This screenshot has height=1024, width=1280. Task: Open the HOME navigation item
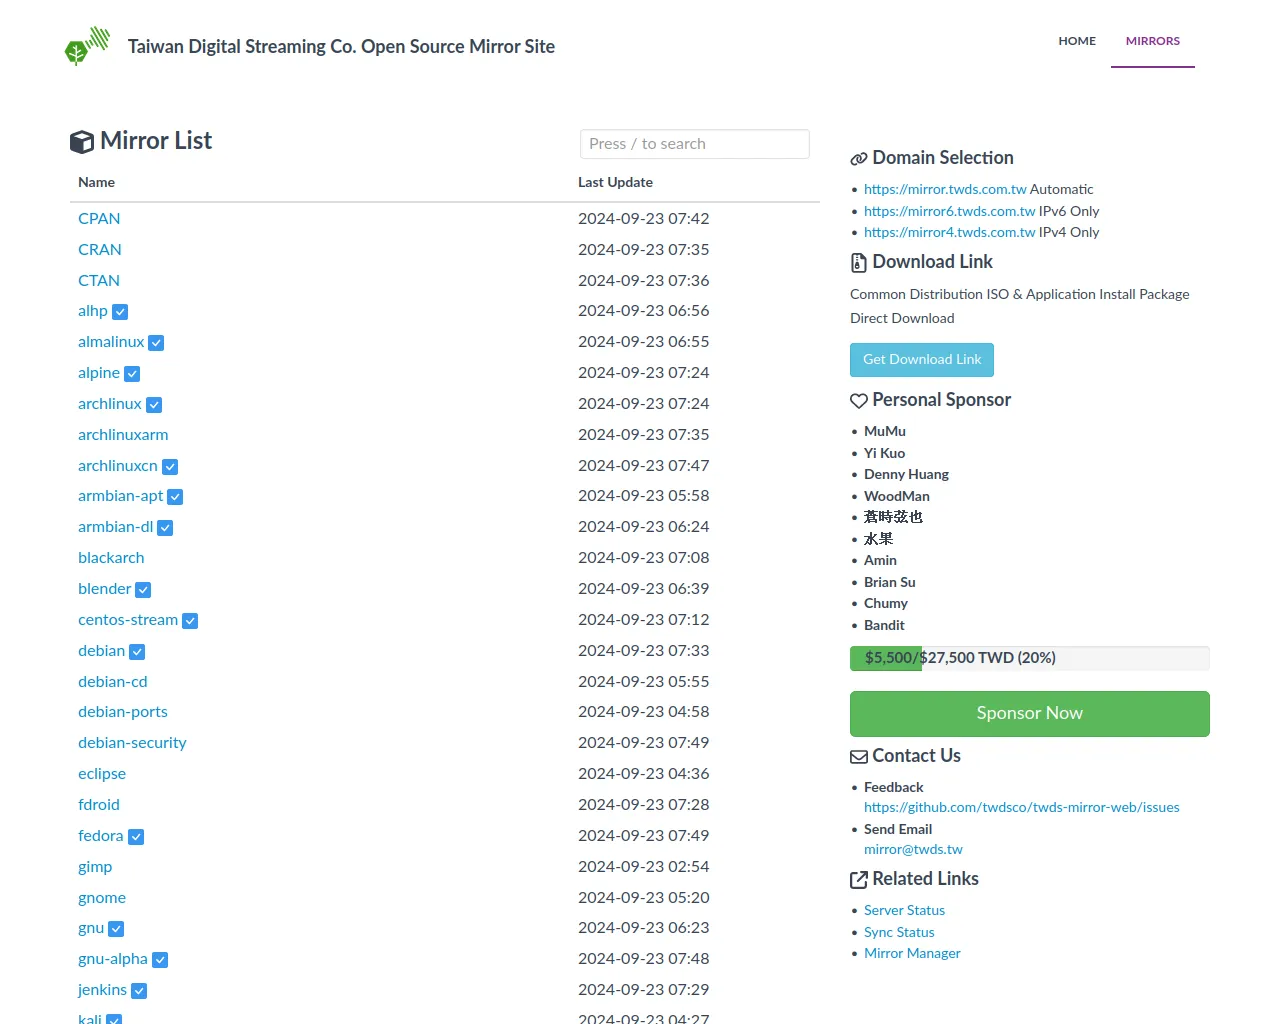tap(1077, 41)
